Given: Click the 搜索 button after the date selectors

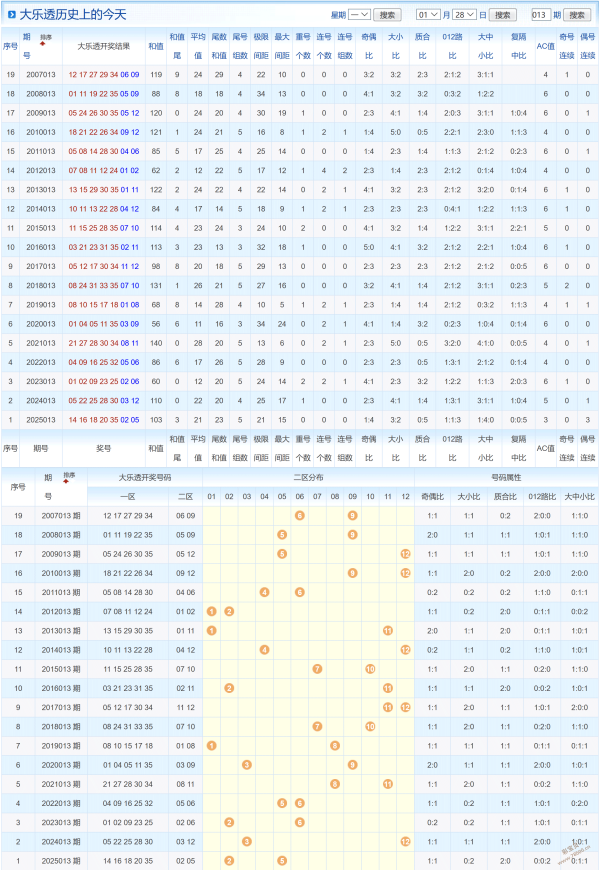Looking at the screenshot, I should coord(504,15).
